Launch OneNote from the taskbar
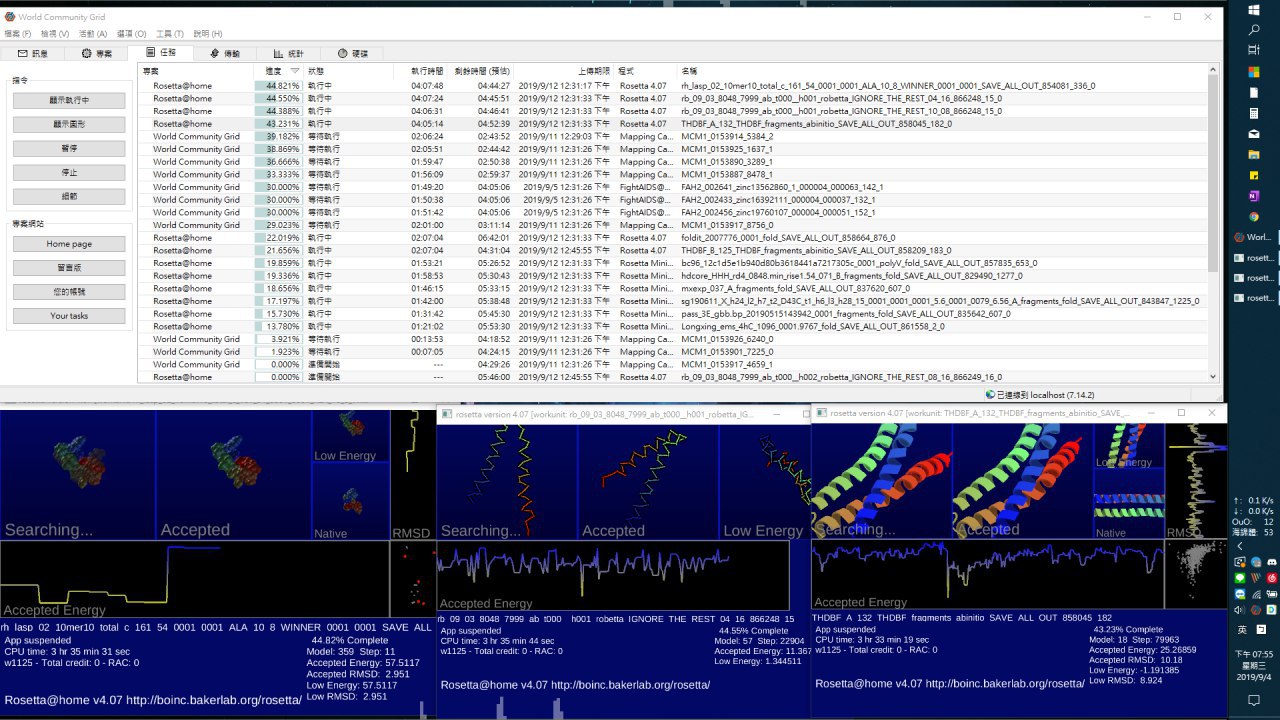The image size is (1280, 720). pos(1253,196)
